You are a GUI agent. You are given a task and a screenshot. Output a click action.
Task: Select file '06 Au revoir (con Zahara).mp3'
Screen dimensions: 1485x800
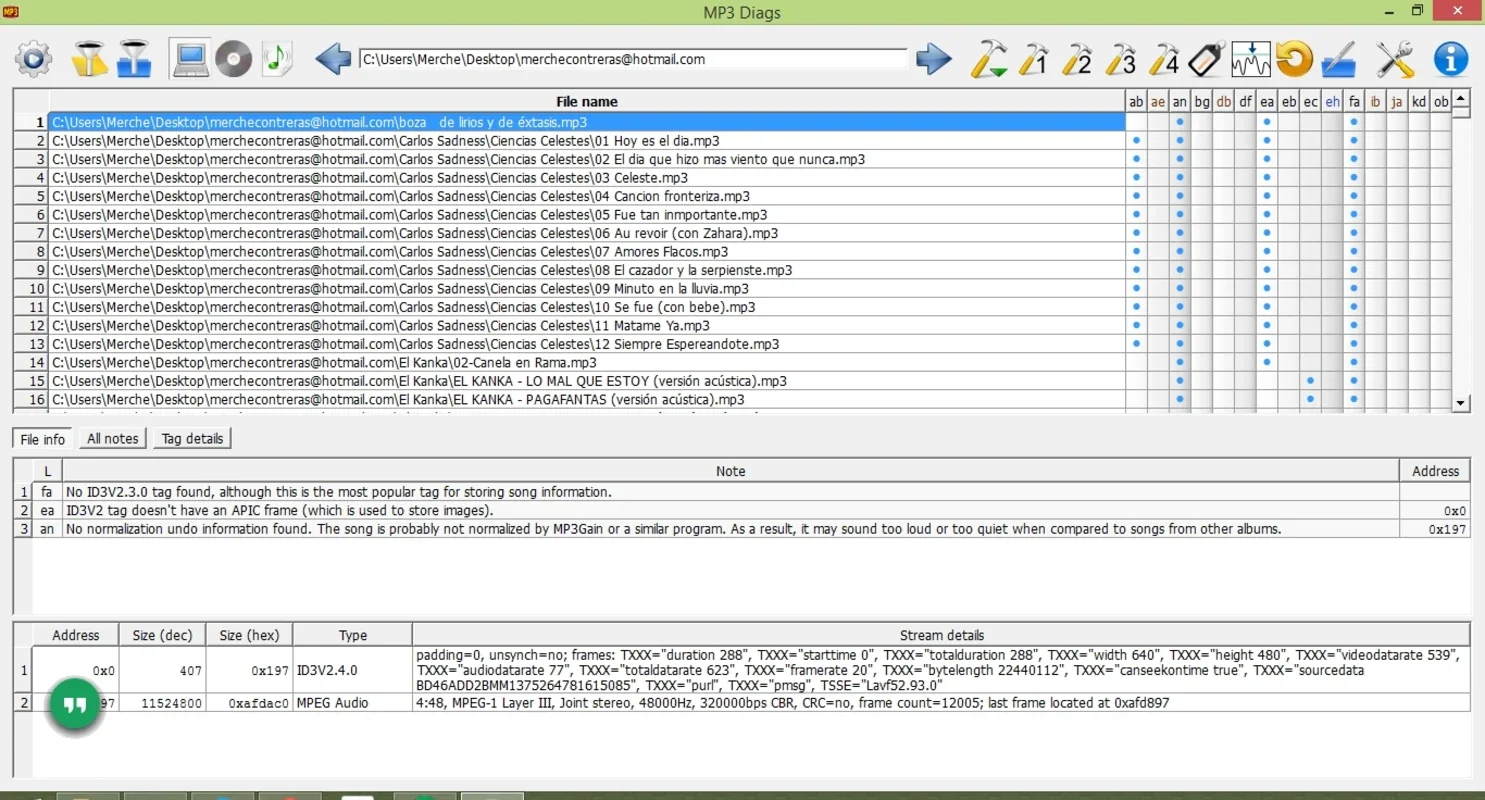coord(587,233)
